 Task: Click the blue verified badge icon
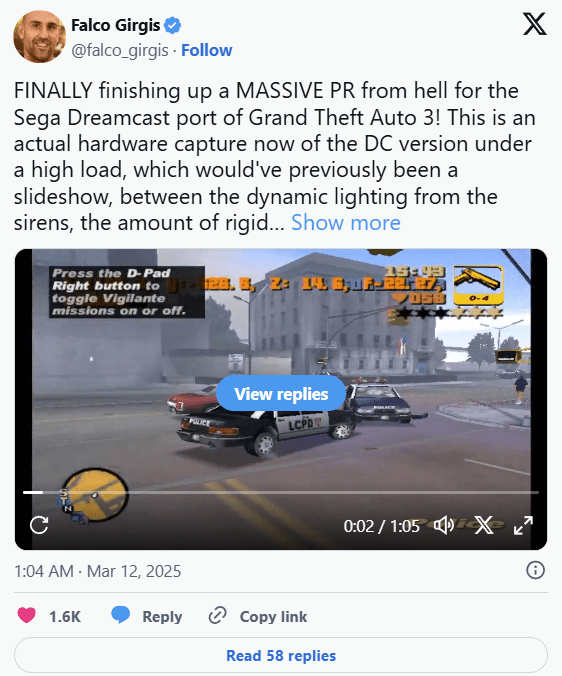pyautogui.click(x=173, y=26)
